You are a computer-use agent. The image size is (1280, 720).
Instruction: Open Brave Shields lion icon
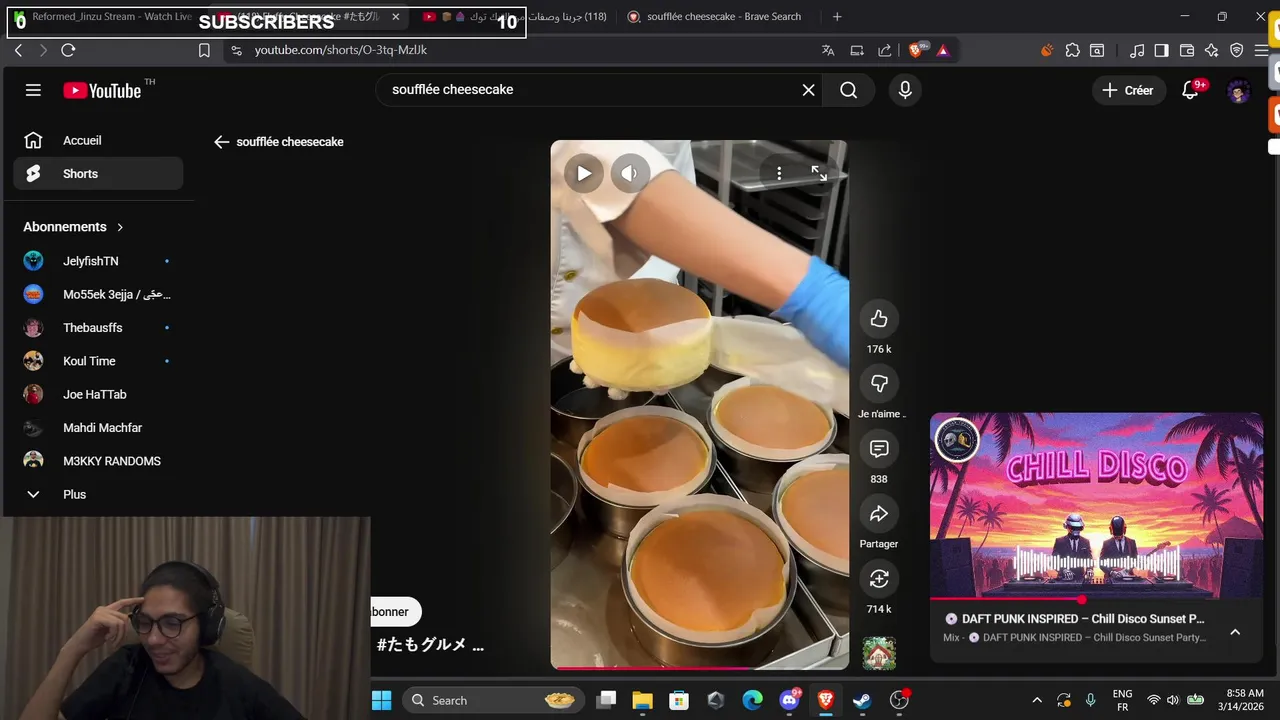[917, 50]
